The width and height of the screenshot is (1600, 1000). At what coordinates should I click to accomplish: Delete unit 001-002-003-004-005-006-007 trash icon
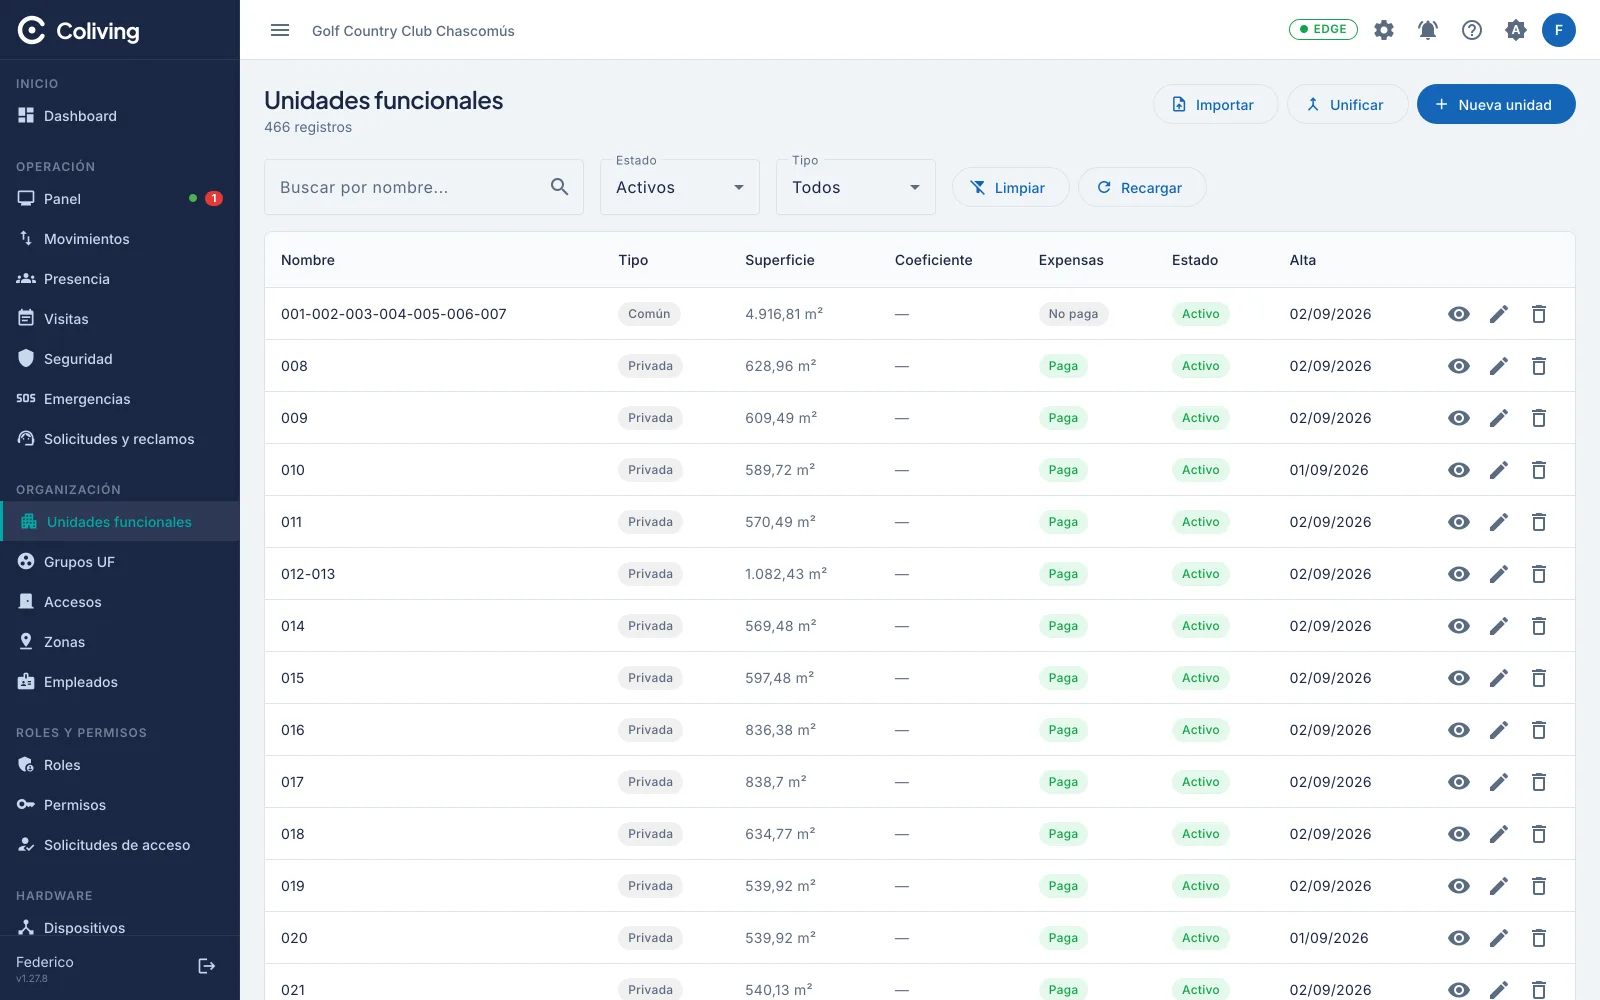[x=1539, y=314]
